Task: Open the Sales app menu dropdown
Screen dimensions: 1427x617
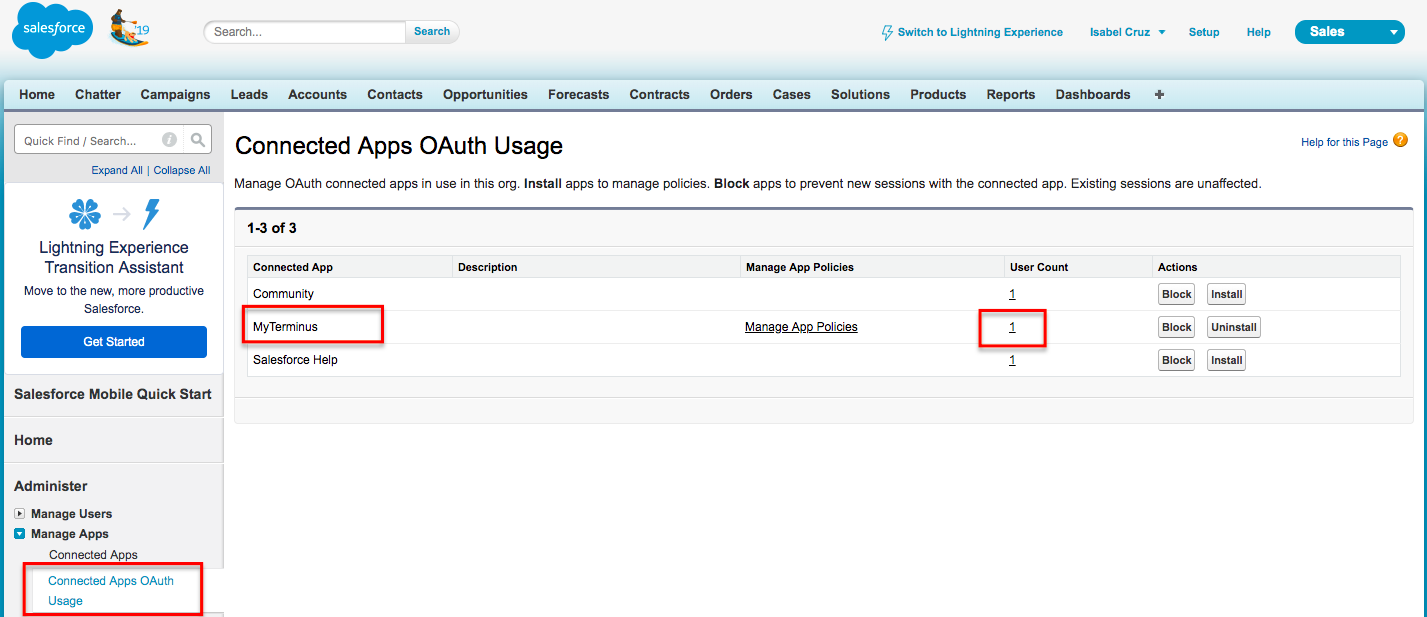Action: pyautogui.click(x=1349, y=32)
